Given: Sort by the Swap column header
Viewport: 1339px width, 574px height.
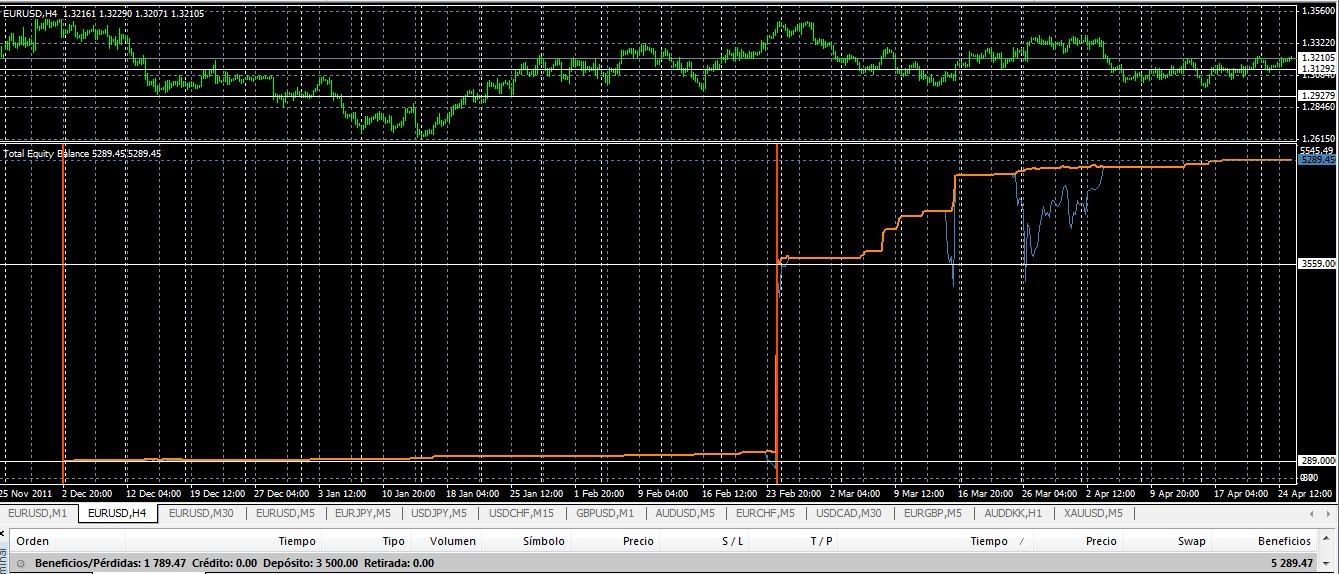Looking at the screenshot, I should point(1192,541).
